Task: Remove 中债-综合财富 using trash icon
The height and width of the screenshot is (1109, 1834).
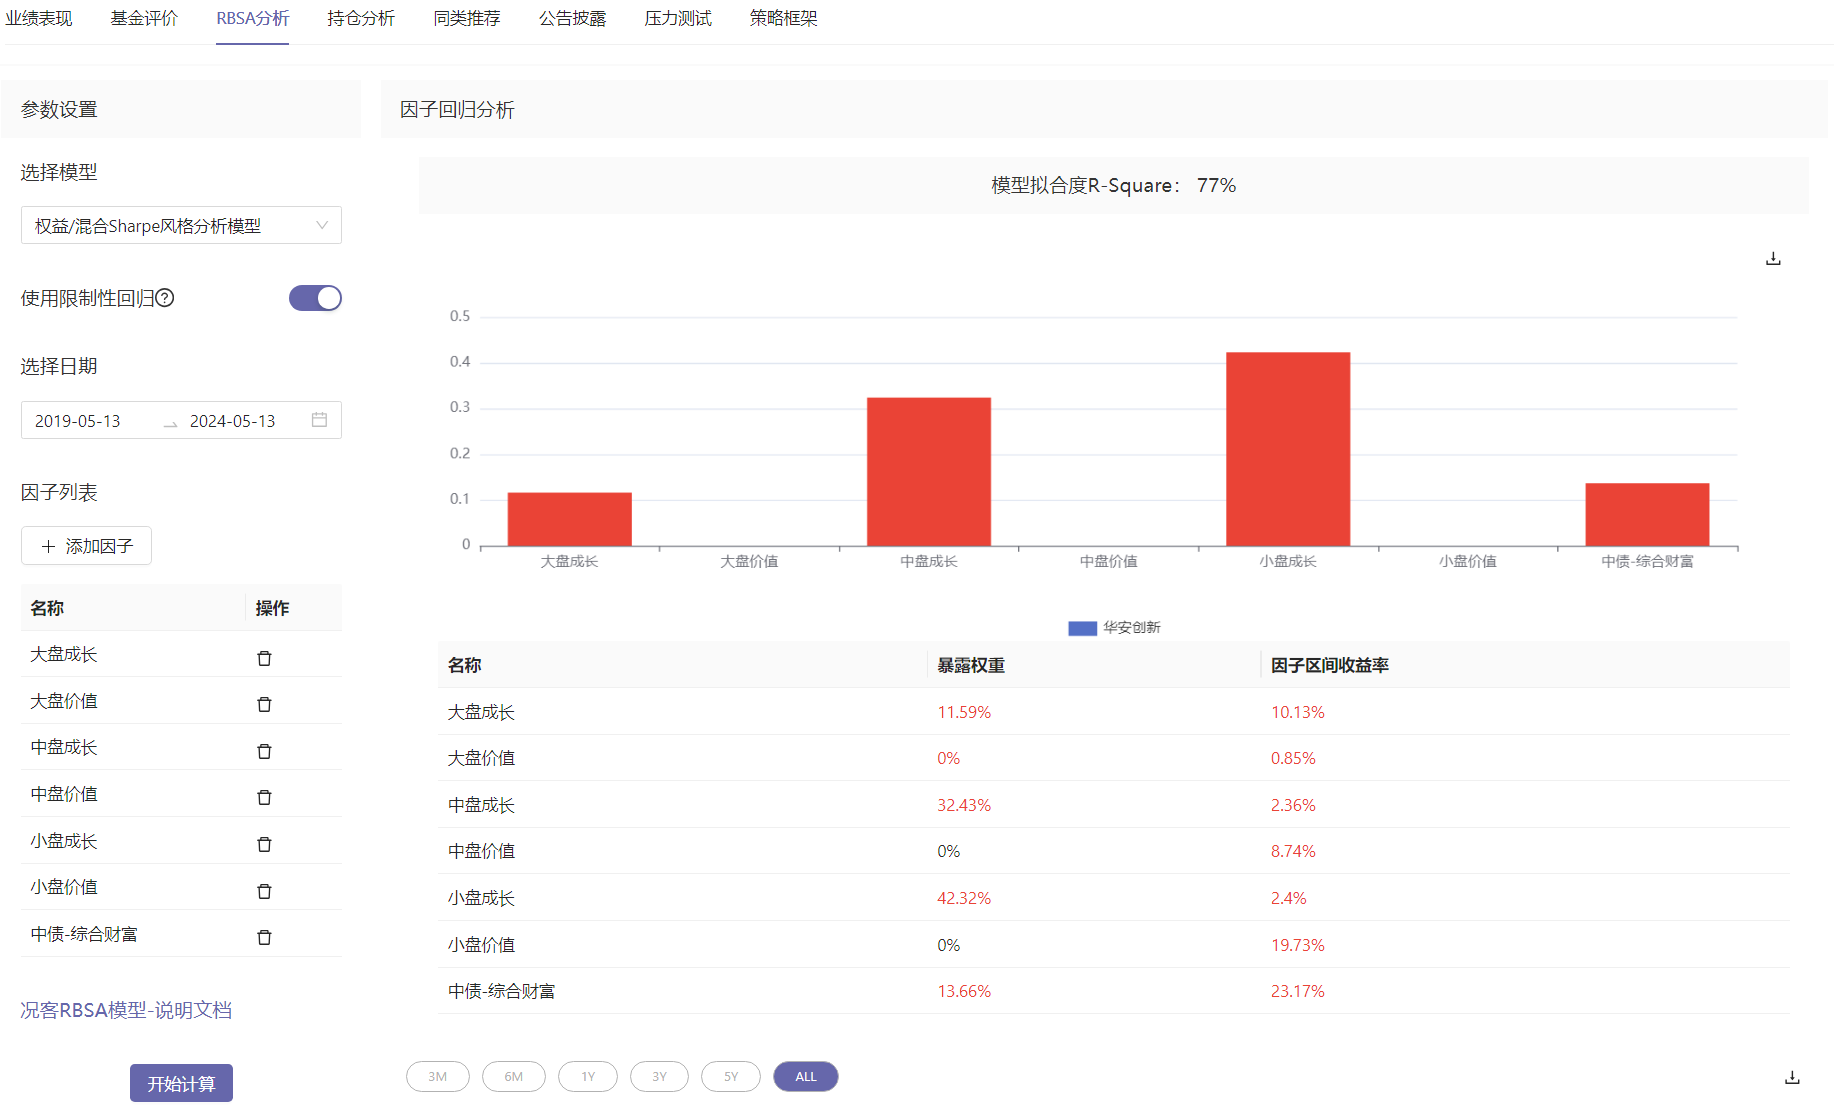Action: [x=264, y=937]
